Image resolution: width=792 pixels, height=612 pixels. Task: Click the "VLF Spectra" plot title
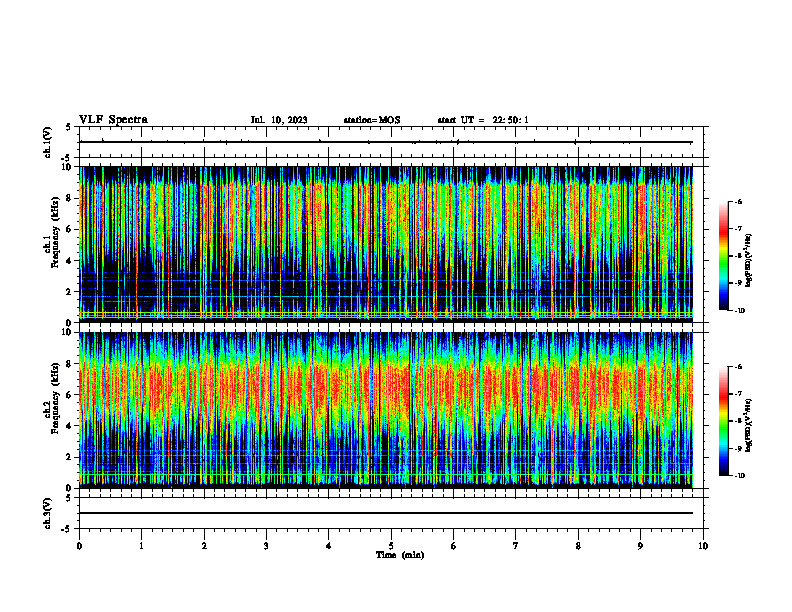click(113, 120)
